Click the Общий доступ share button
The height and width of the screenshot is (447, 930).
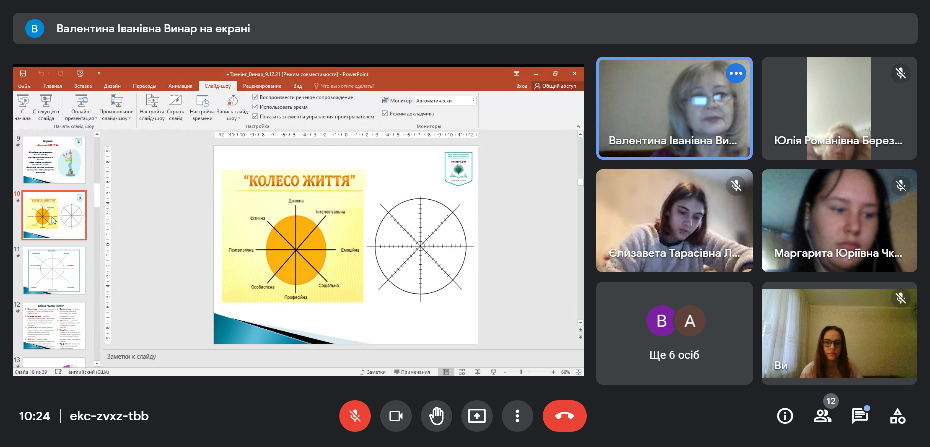pos(561,87)
